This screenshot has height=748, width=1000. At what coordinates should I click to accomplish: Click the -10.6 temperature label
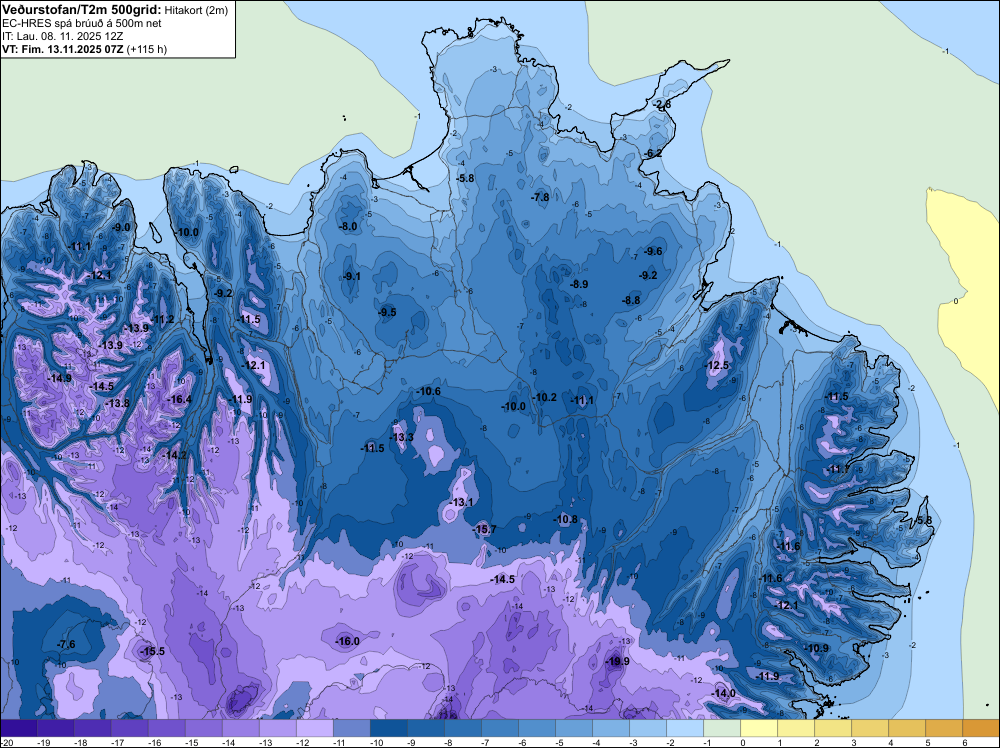[428, 391]
